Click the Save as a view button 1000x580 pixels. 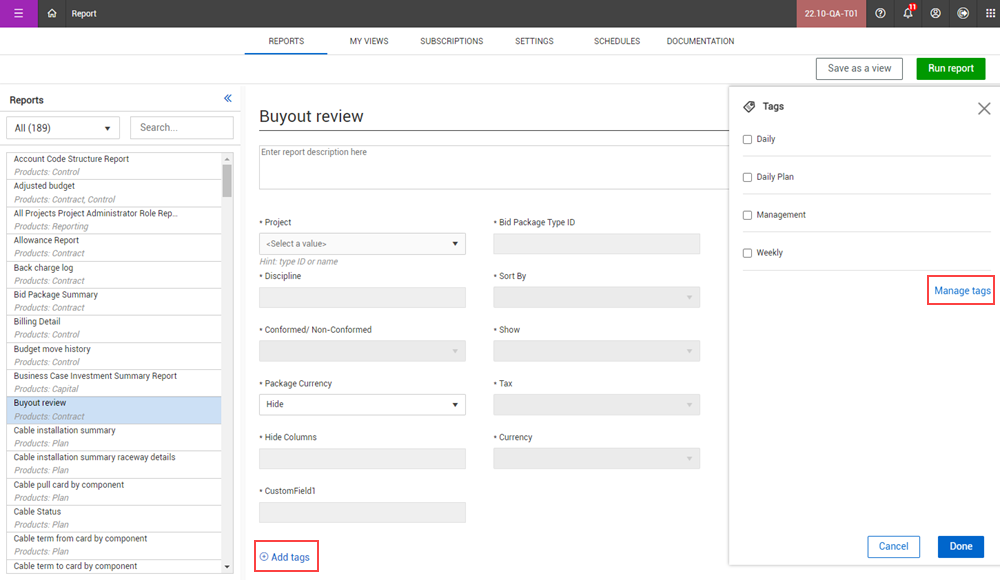[x=859, y=68]
